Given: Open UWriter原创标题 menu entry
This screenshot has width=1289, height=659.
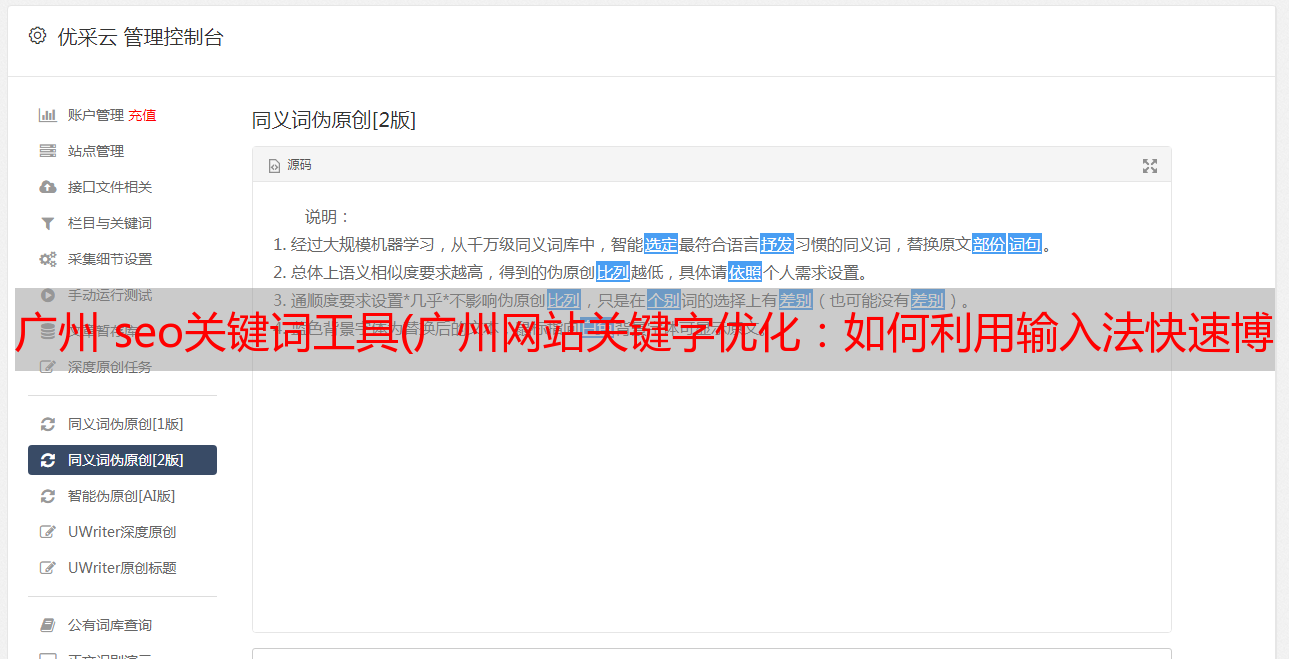Looking at the screenshot, I should click(x=122, y=568).
